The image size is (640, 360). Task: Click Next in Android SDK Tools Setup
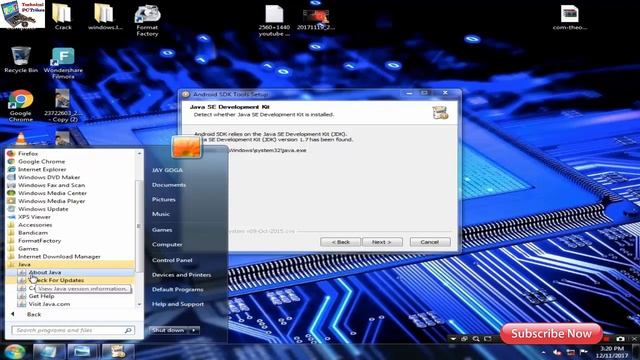pos(382,242)
